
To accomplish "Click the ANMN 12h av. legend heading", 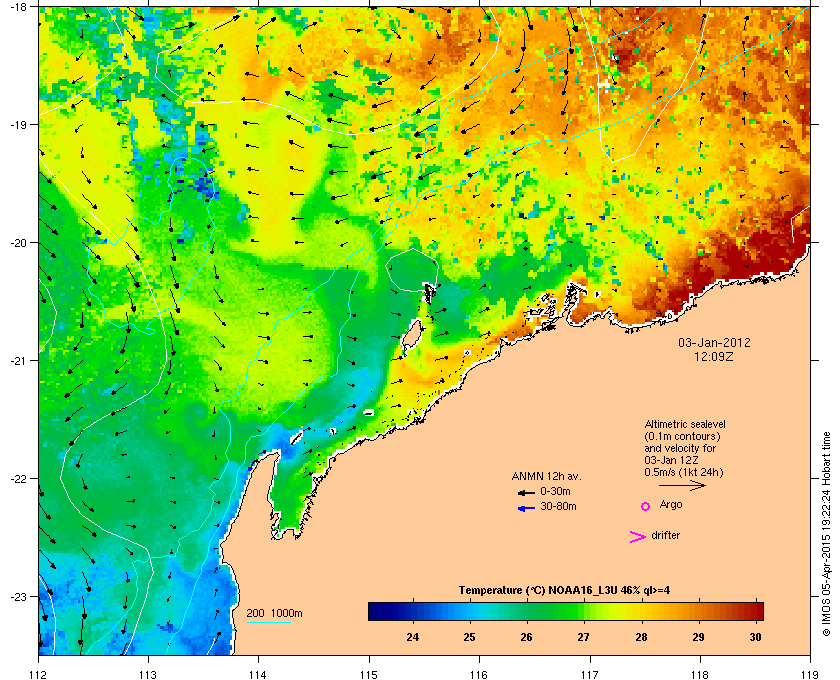I will pyautogui.click(x=546, y=476).
